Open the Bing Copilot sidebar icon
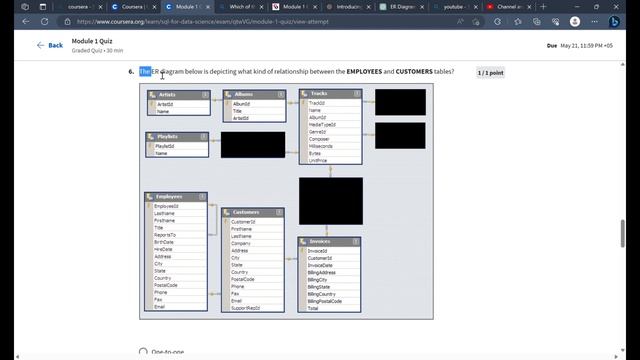640x360 pixels. pos(614,22)
